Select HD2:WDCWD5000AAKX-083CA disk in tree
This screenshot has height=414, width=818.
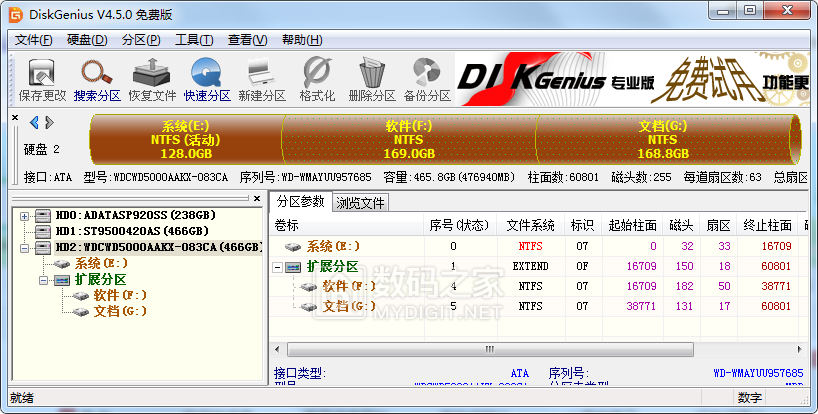coord(158,247)
